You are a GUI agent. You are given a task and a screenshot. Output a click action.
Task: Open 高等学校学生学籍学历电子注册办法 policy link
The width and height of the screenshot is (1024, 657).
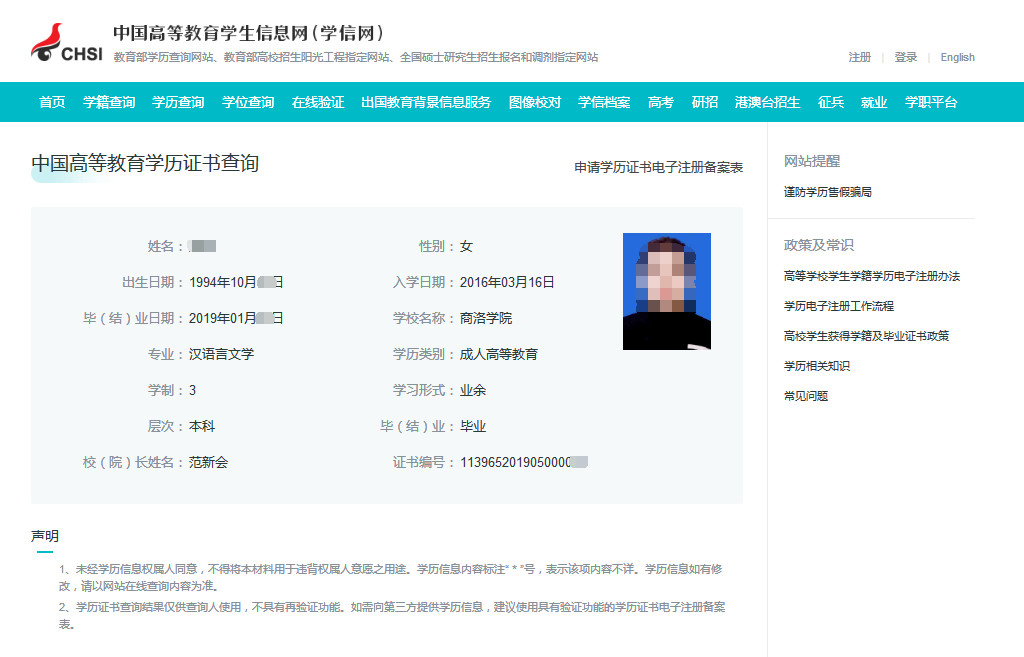click(x=871, y=276)
